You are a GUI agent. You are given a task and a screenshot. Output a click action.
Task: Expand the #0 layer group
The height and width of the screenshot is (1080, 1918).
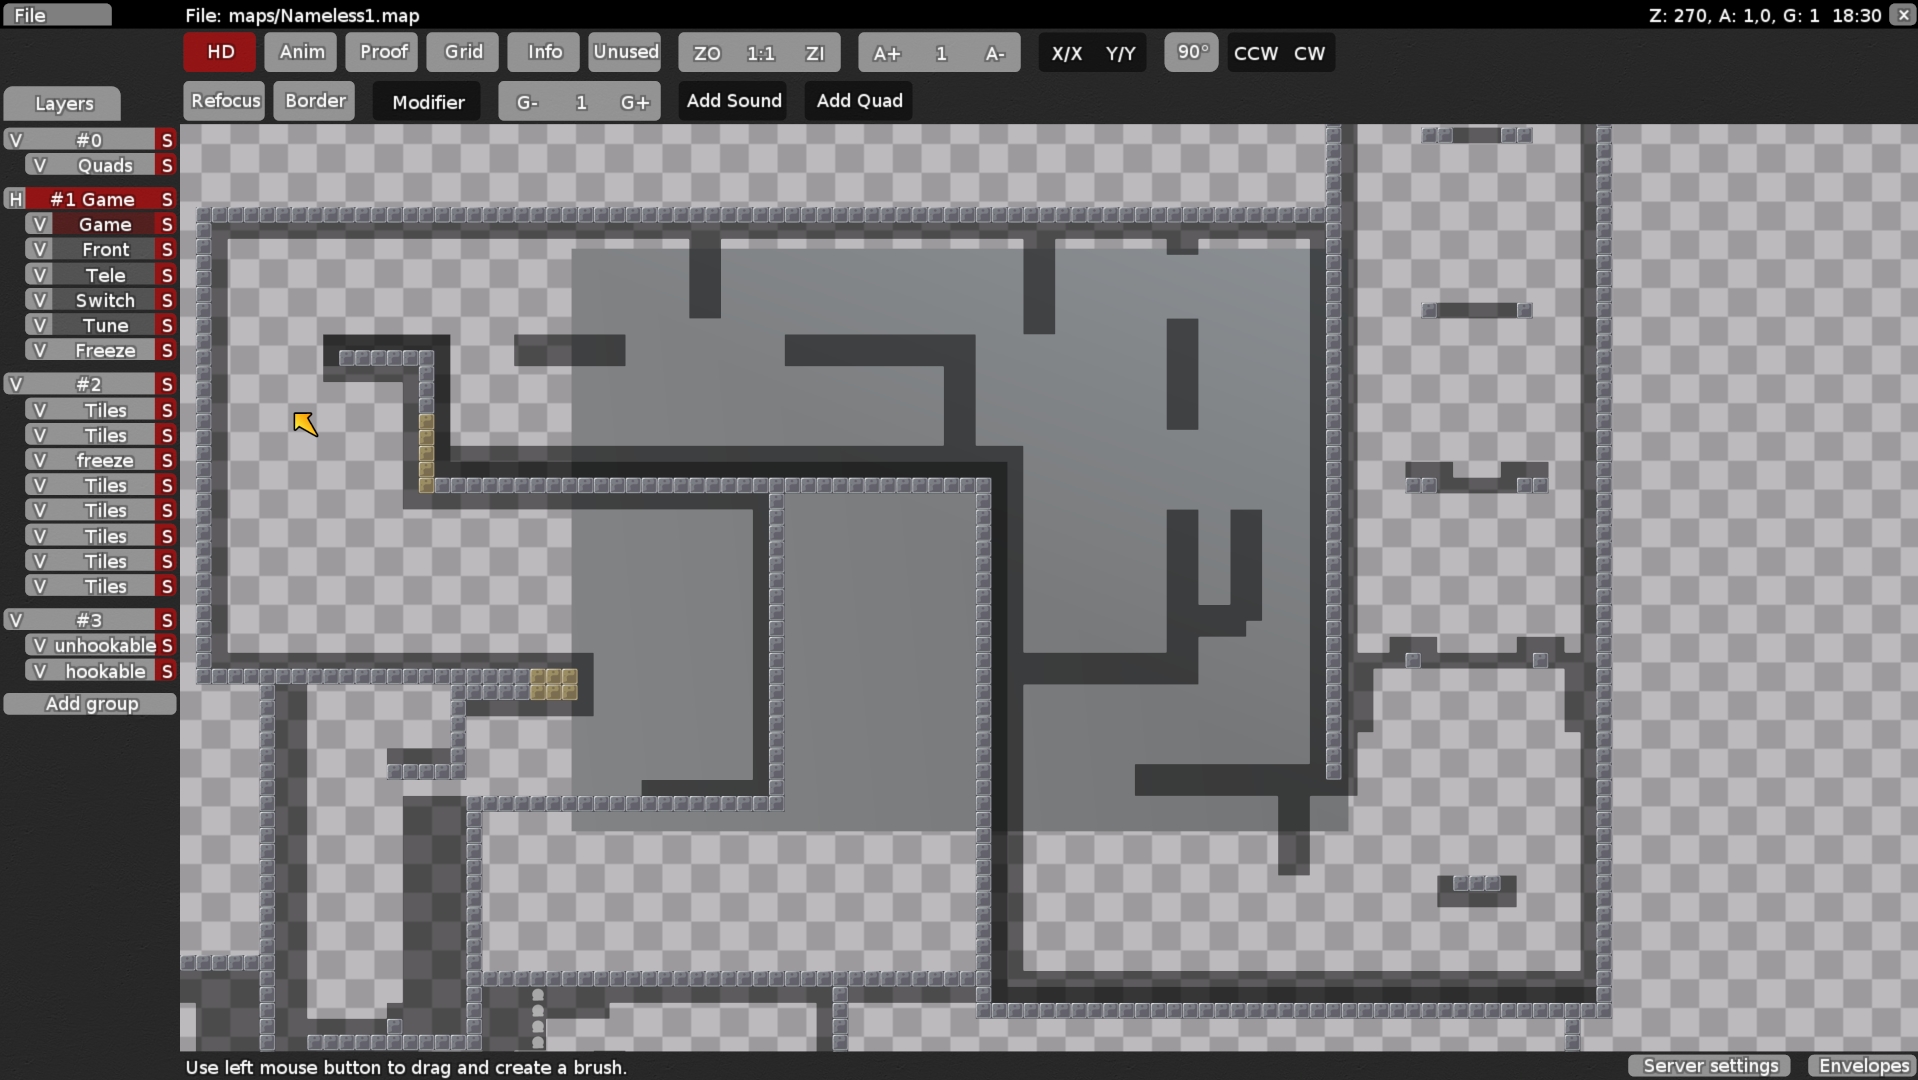(15, 139)
